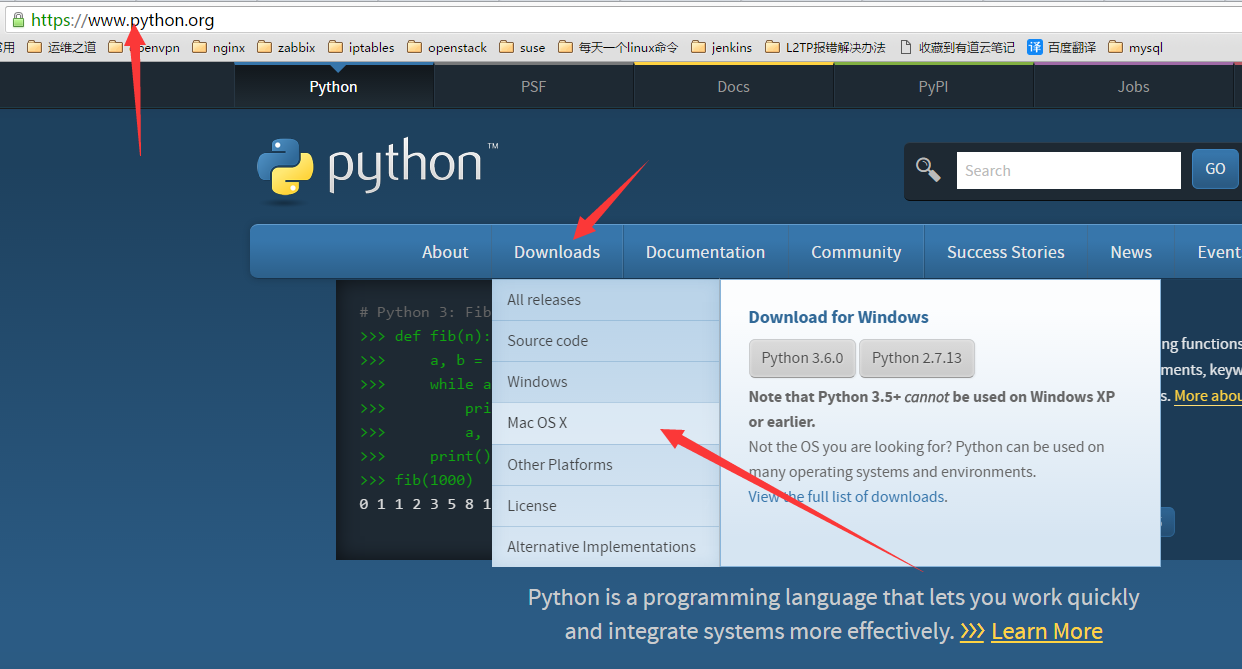The height and width of the screenshot is (669, 1242).
Task: Follow View the full list of downloads link
Action: click(846, 497)
